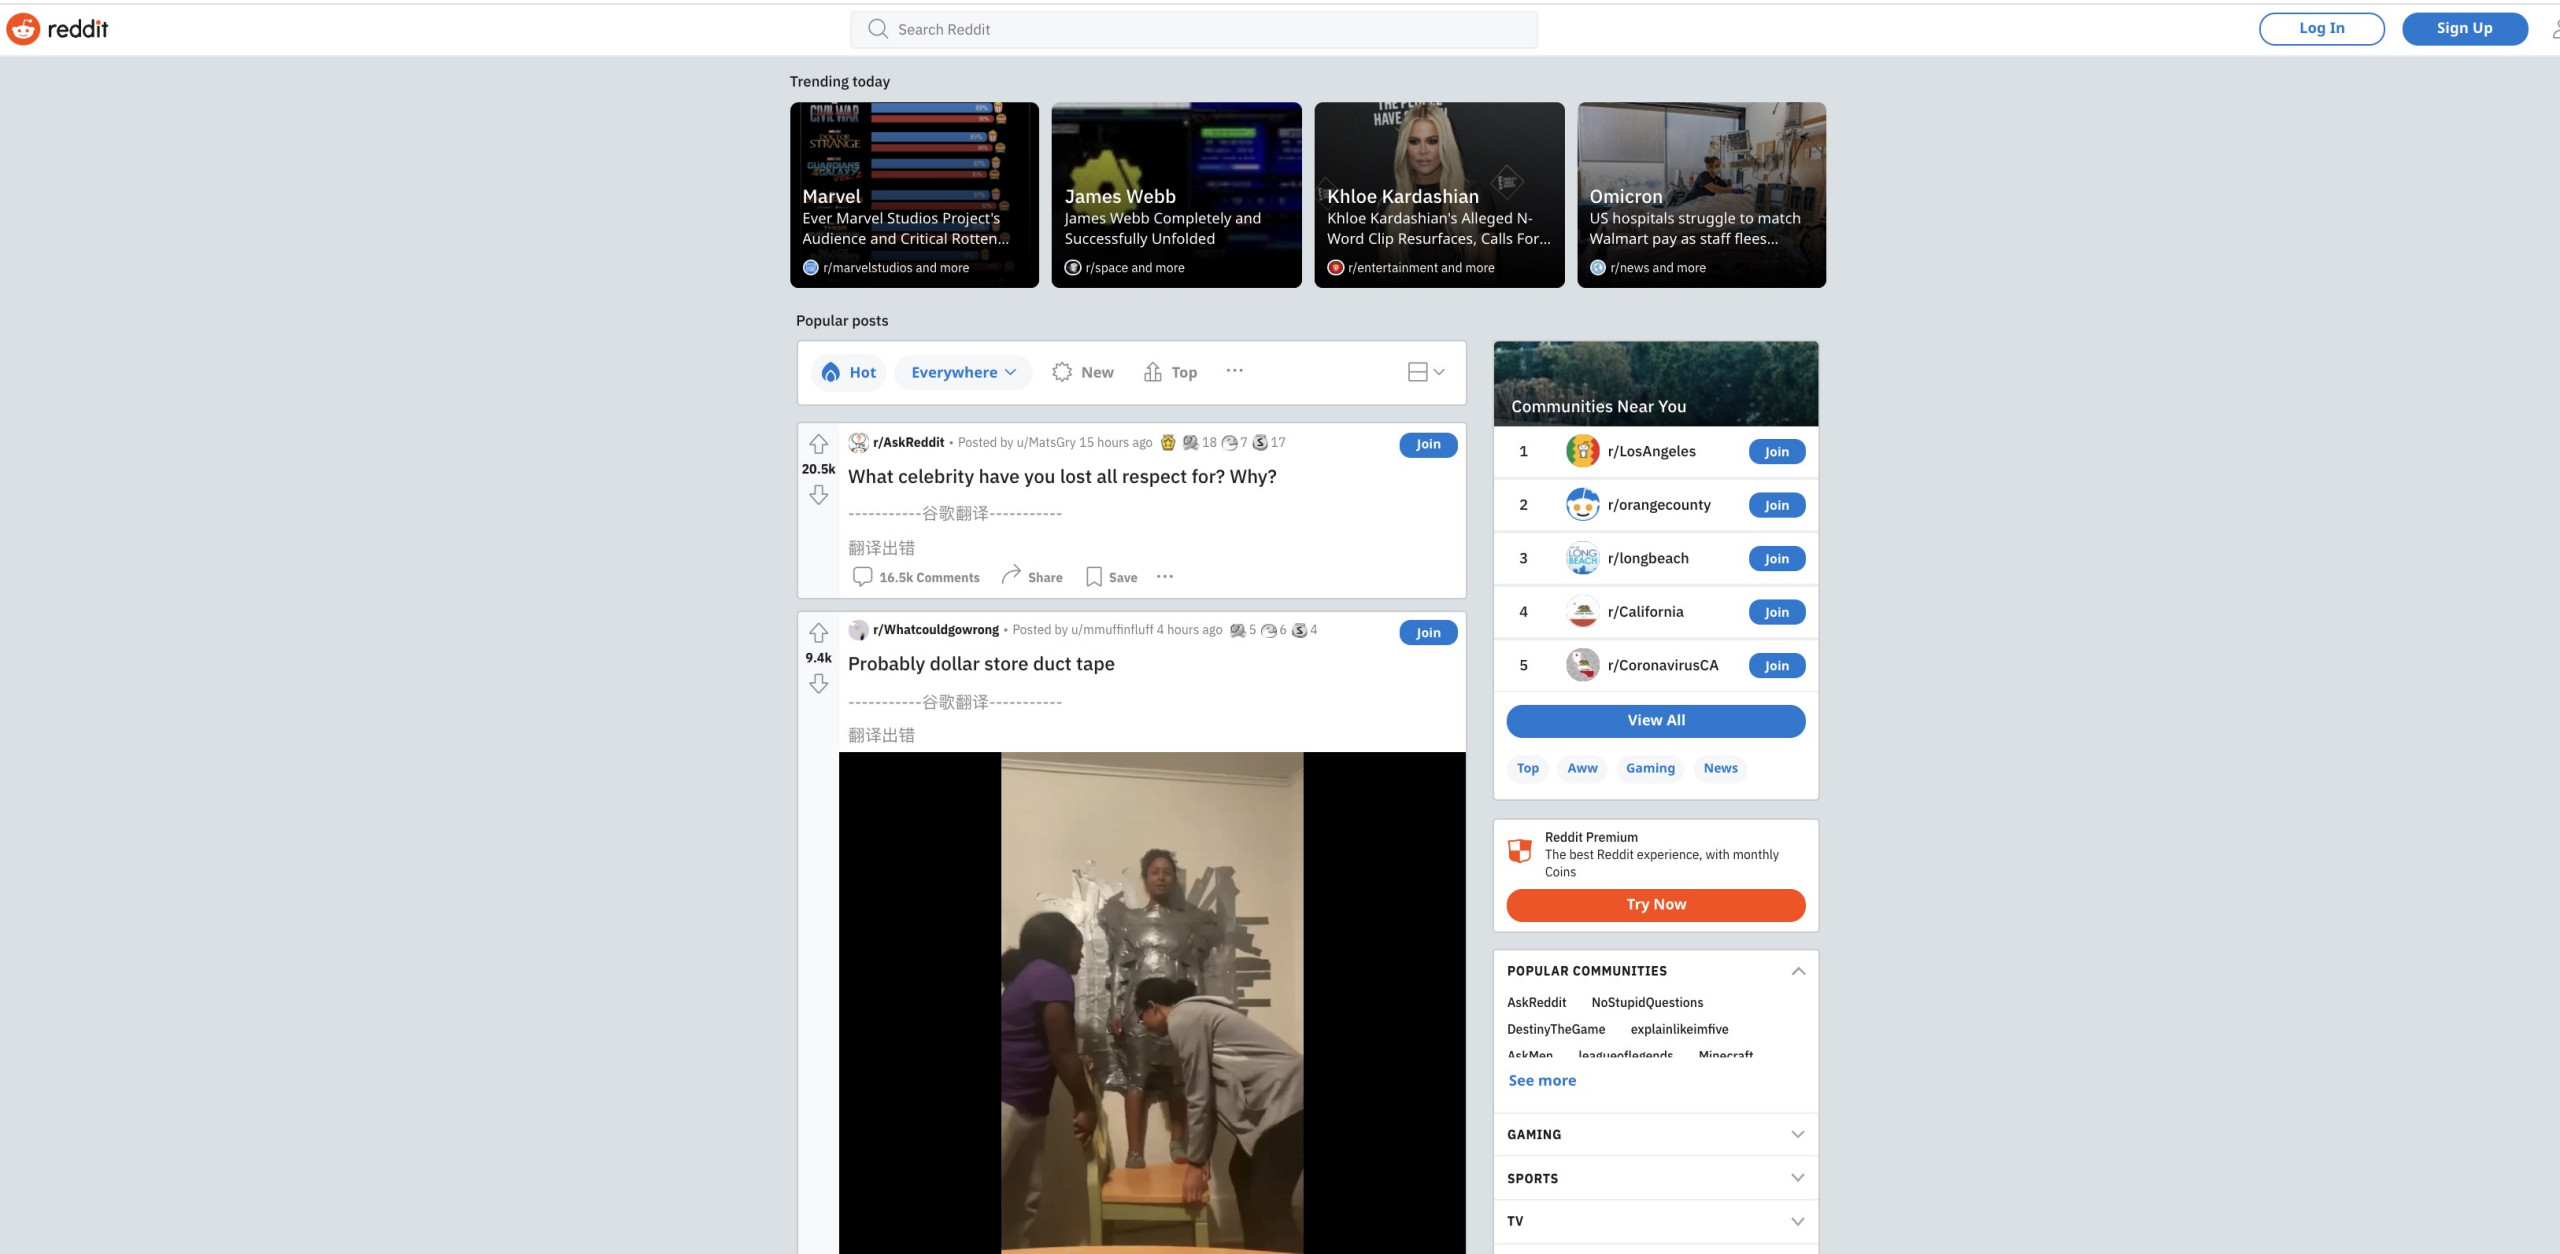This screenshot has width=2560, height=1254.
Task: Open u/mmuffinfluff user profile link
Action: pos(1112,630)
